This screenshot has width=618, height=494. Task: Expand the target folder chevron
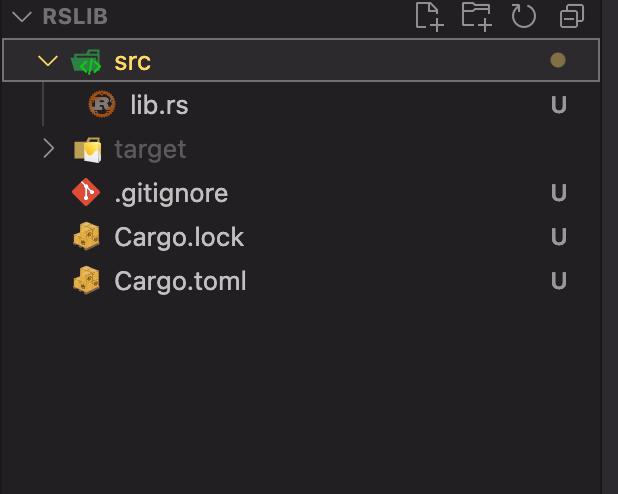pyautogui.click(x=48, y=149)
